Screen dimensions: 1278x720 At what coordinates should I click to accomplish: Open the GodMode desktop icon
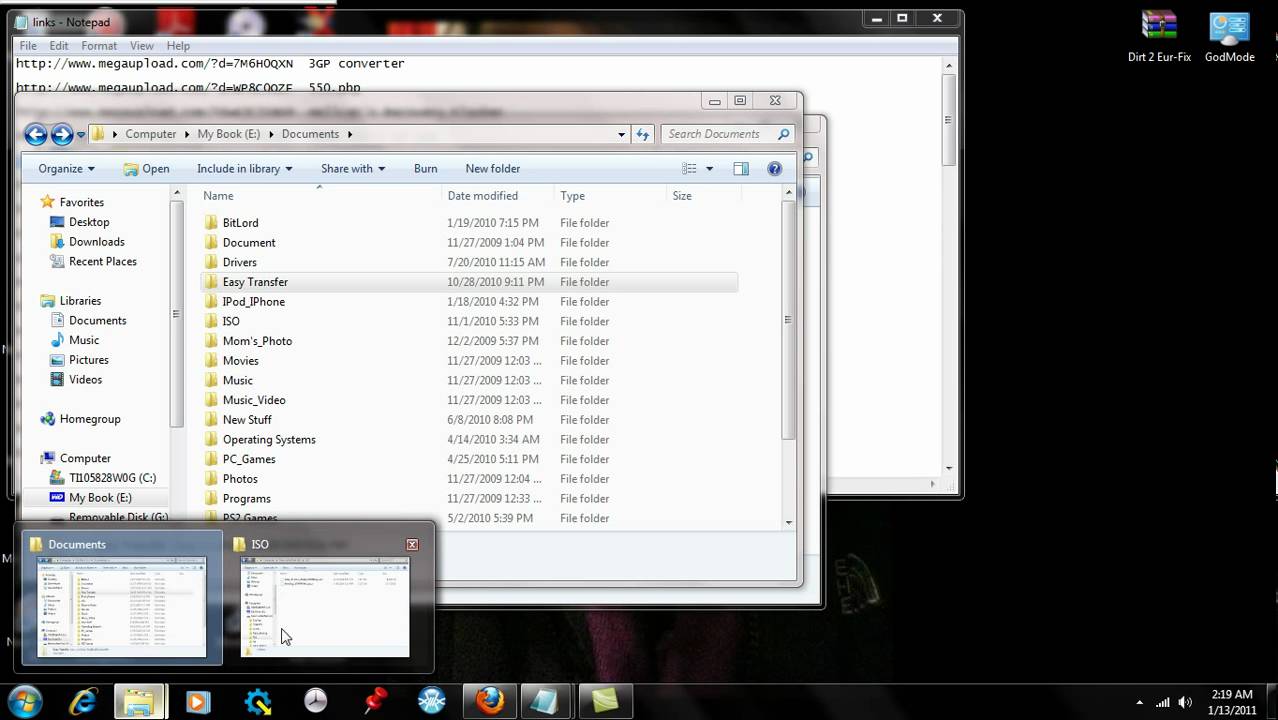point(1229,37)
